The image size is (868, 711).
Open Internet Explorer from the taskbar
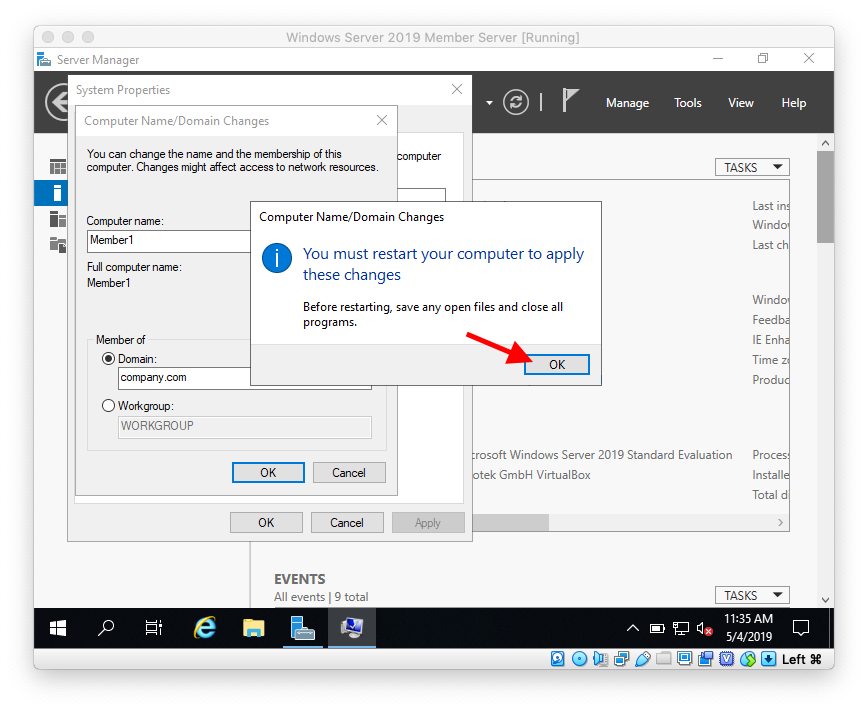[x=204, y=628]
